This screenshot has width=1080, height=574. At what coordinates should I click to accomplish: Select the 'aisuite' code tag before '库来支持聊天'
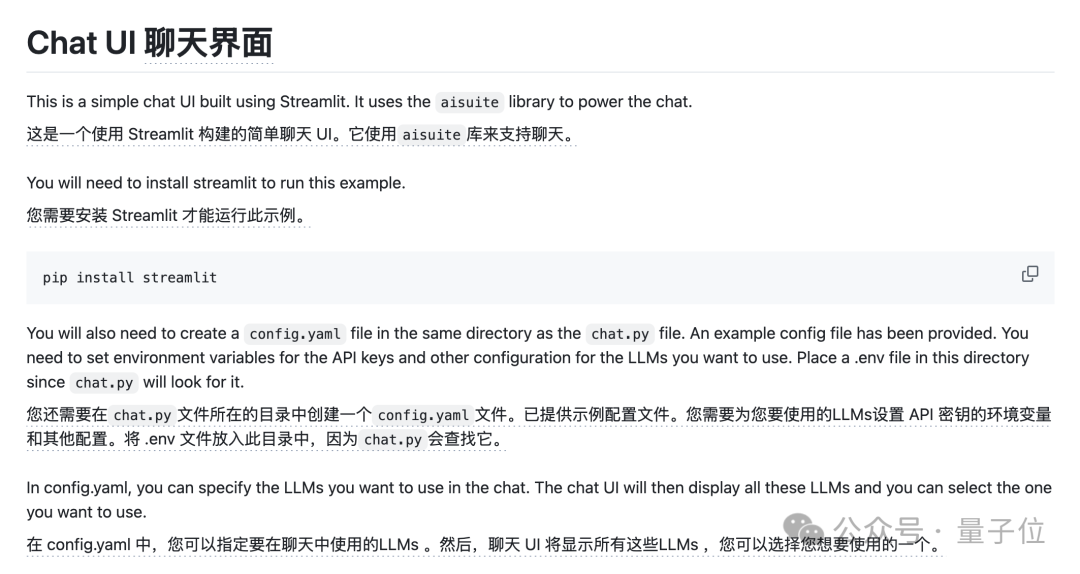click(x=431, y=134)
